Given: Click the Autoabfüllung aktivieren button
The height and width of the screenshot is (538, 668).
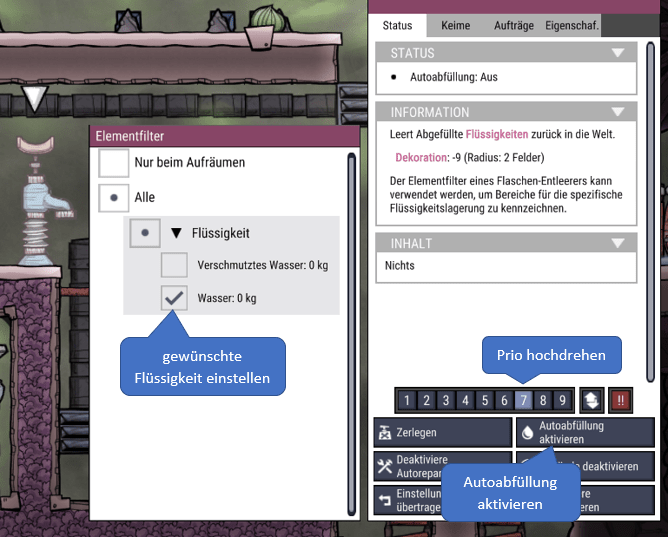Looking at the screenshot, I should pyautogui.click(x=585, y=432).
